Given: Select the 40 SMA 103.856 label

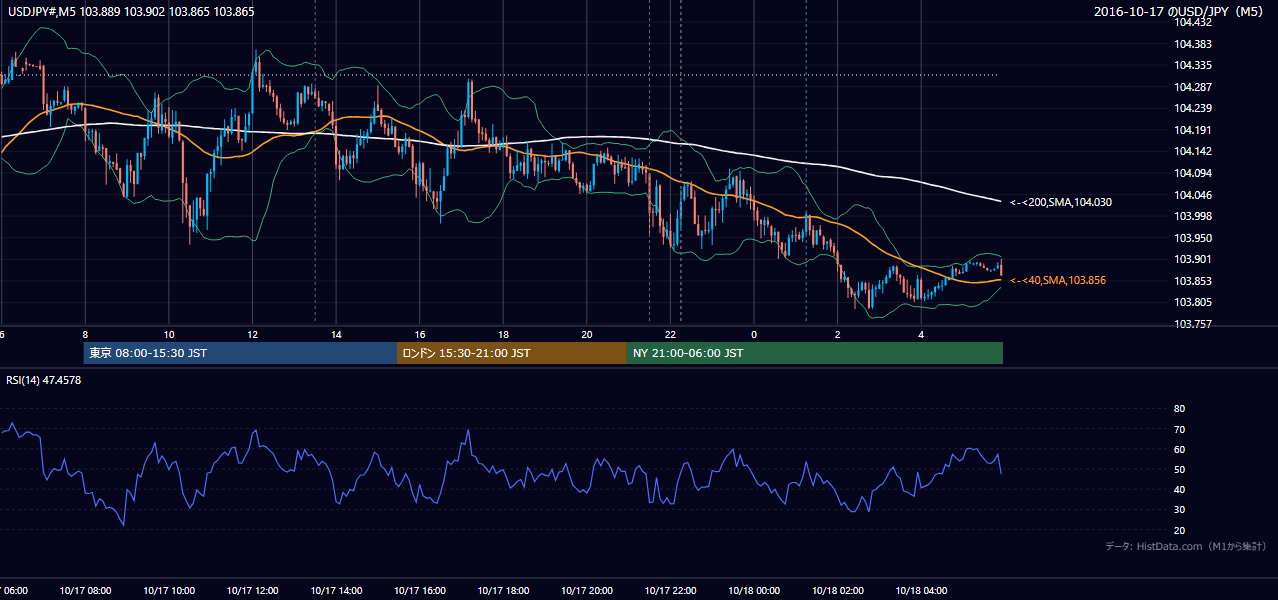Looking at the screenshot, I should pyautogui.click(x=1059, y=281).
